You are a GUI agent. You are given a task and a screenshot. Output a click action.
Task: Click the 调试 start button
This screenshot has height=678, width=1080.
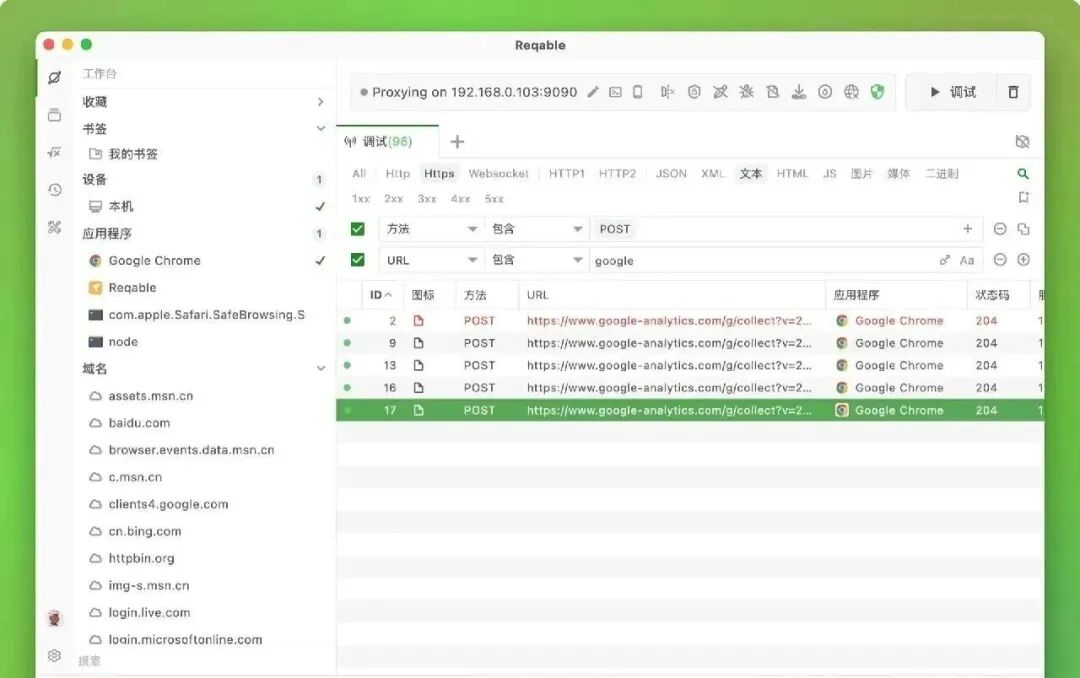(x=953, y=92)
